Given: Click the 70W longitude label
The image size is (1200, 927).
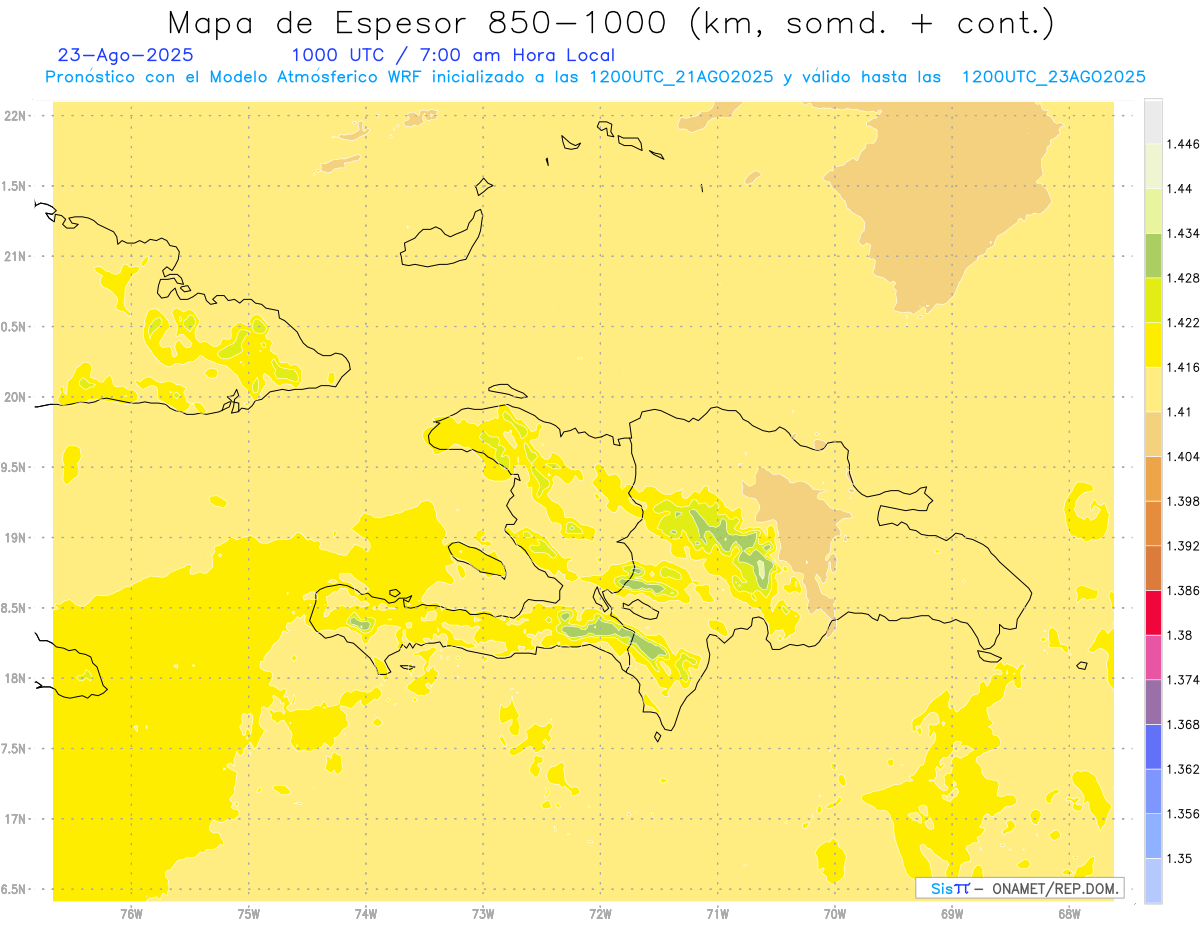Looking at the screenshot, I should [834, 914].
